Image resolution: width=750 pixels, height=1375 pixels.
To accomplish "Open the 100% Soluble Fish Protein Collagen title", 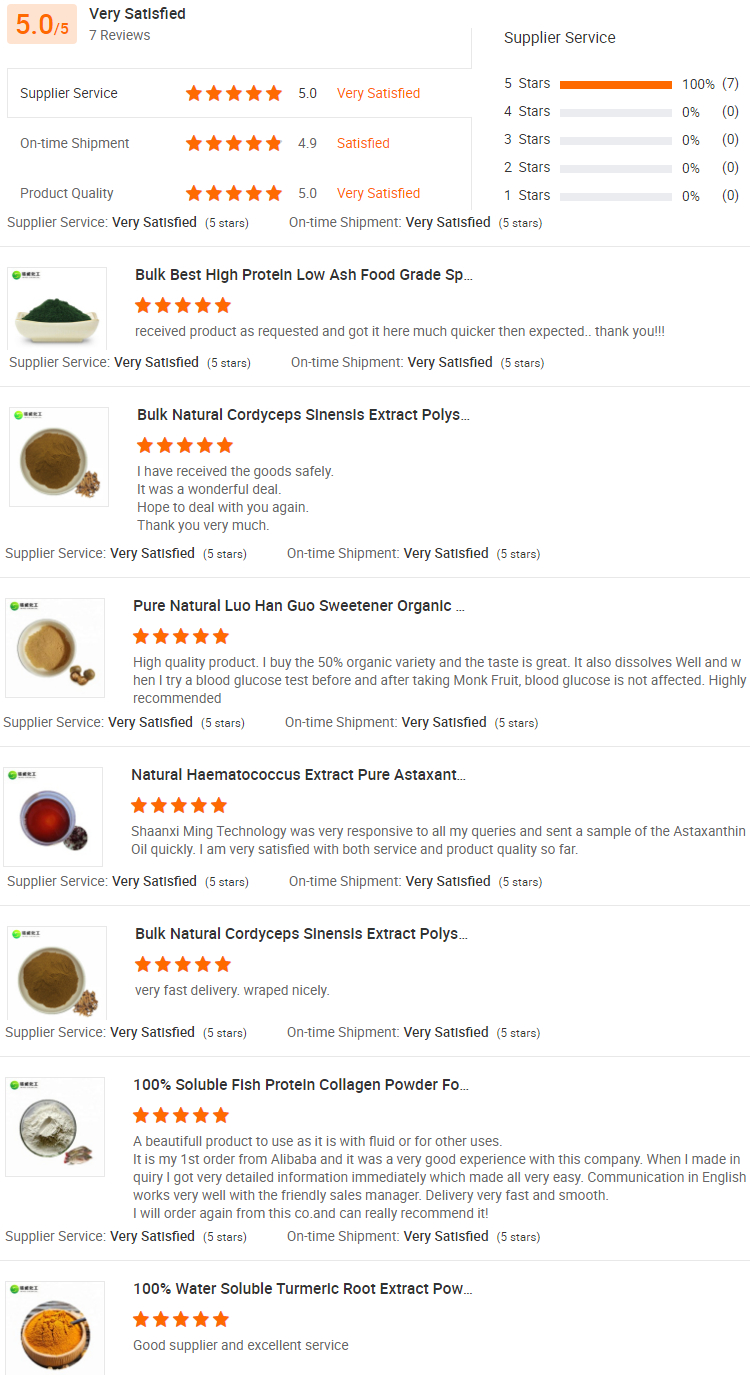I will 301,1085.
